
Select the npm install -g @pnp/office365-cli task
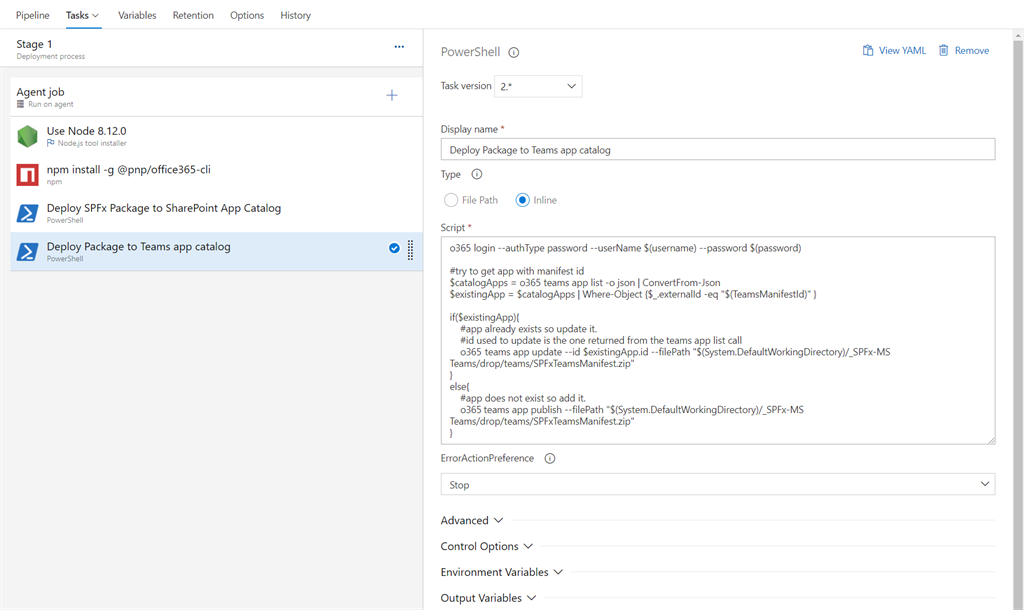point(217,175)
